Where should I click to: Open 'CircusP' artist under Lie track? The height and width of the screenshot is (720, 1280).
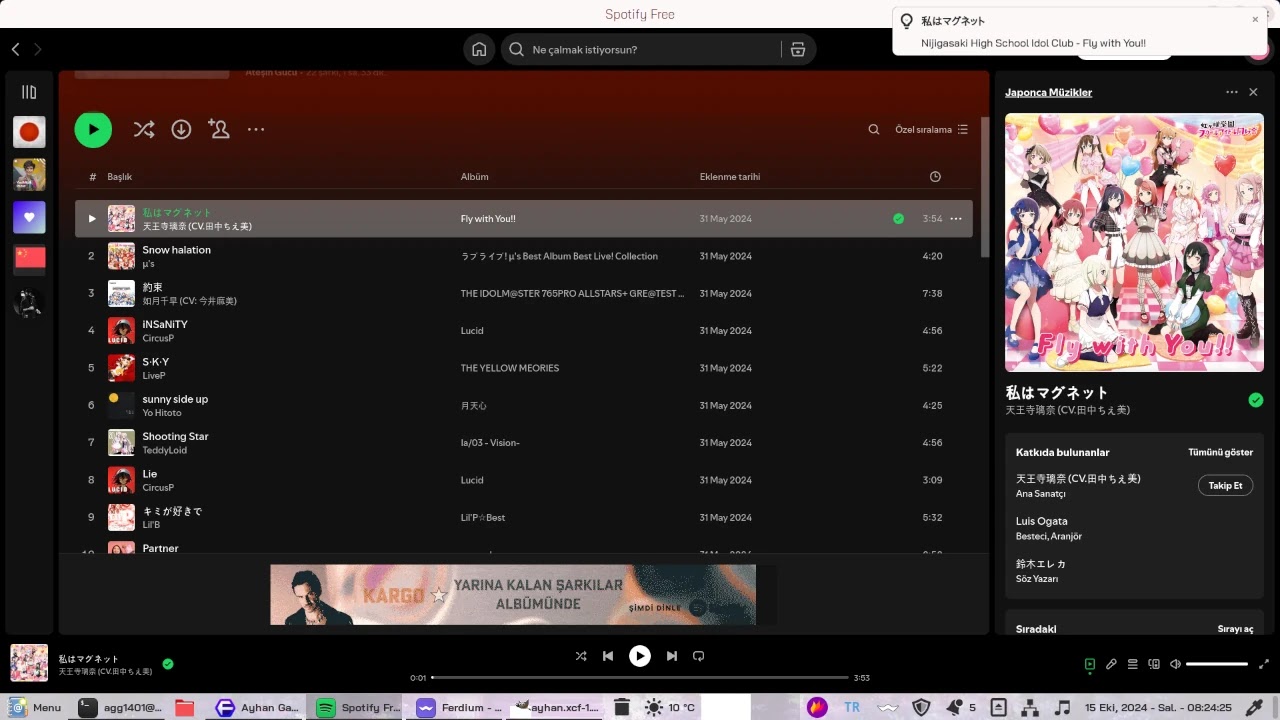(158, 488)
